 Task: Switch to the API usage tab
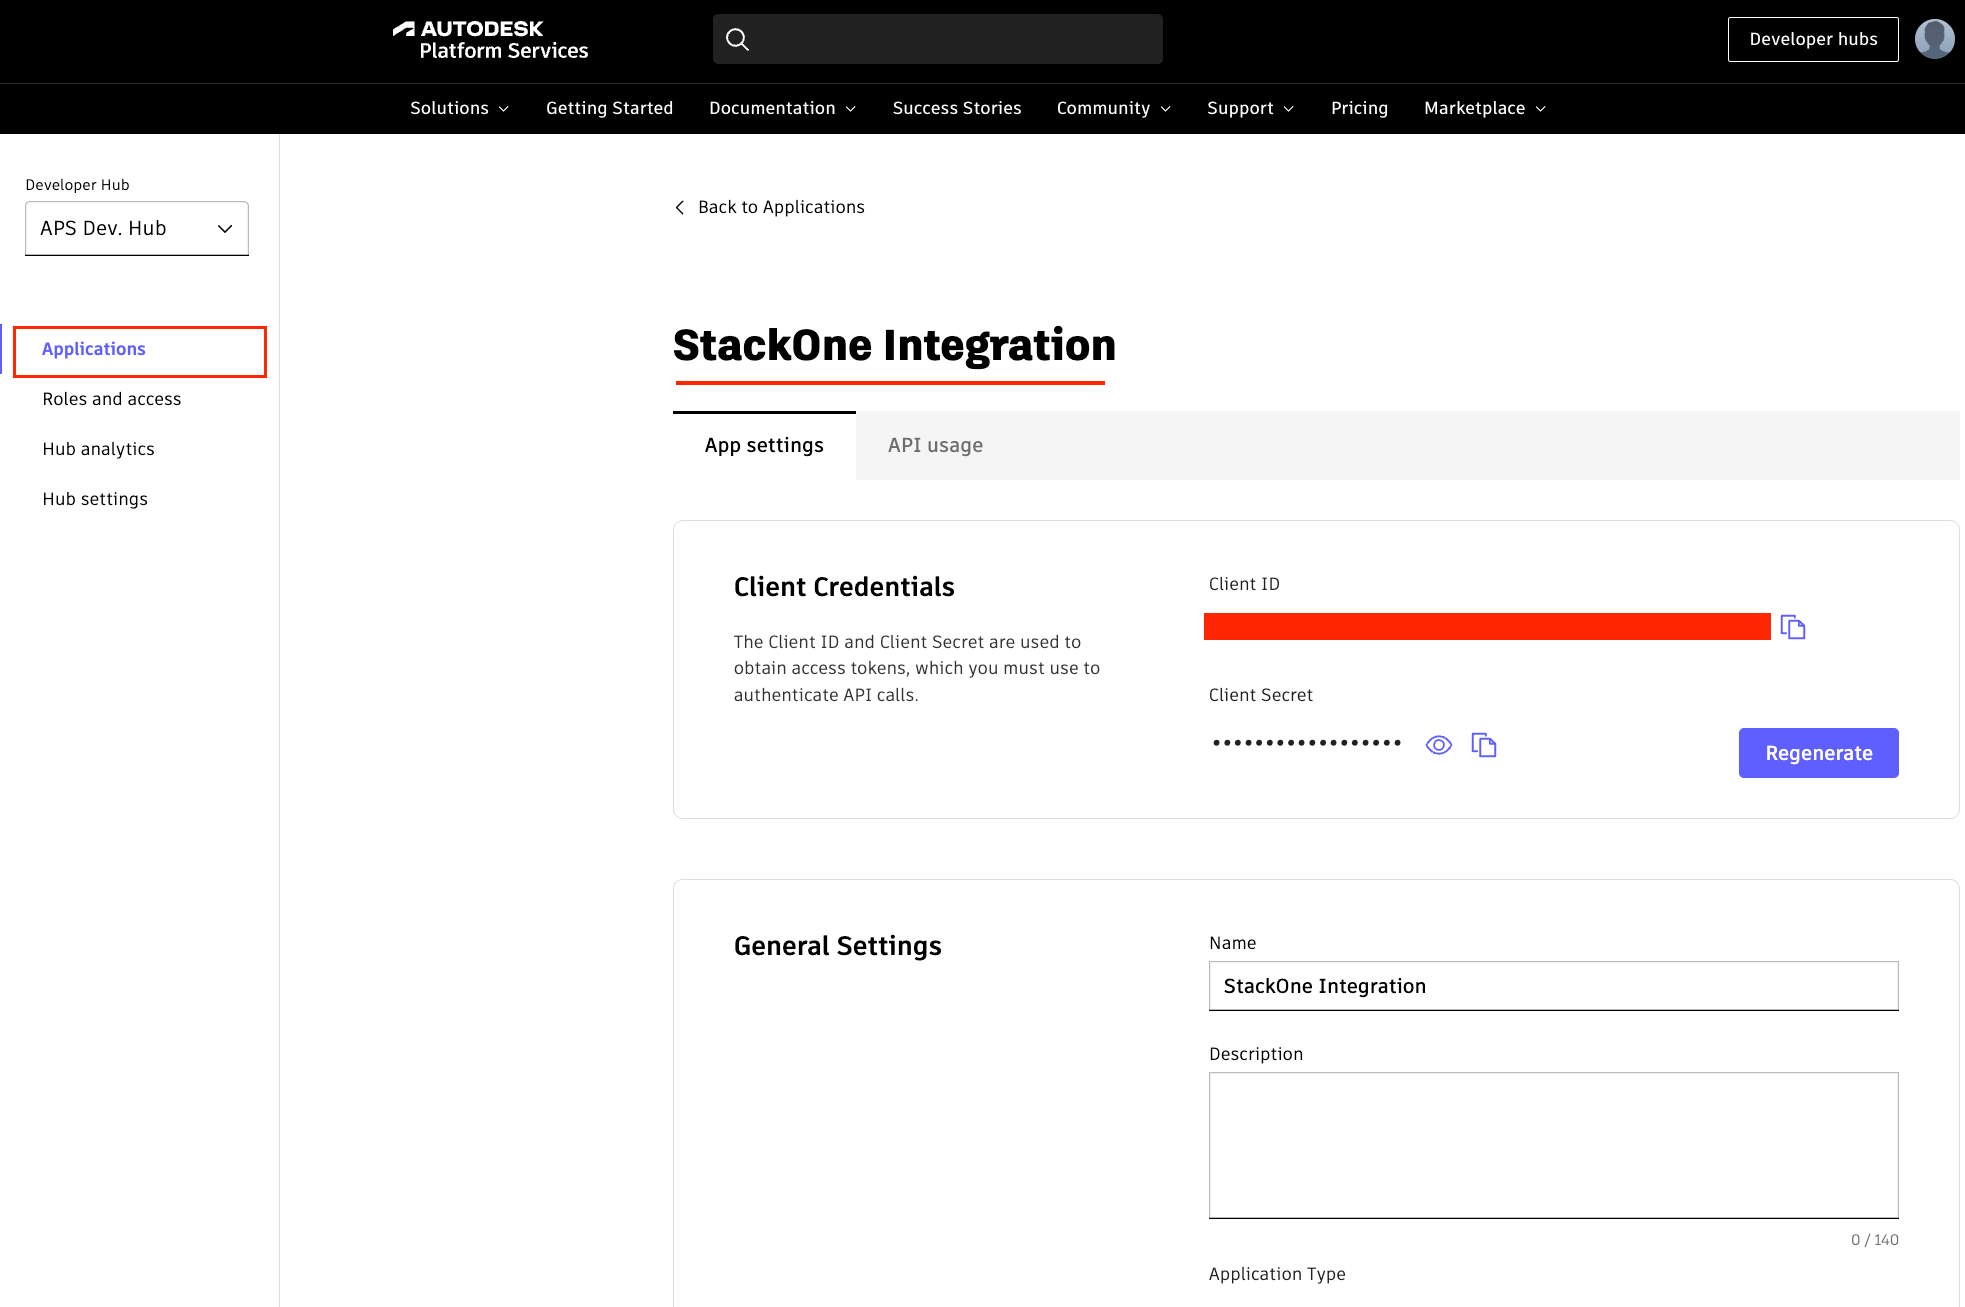935,446
